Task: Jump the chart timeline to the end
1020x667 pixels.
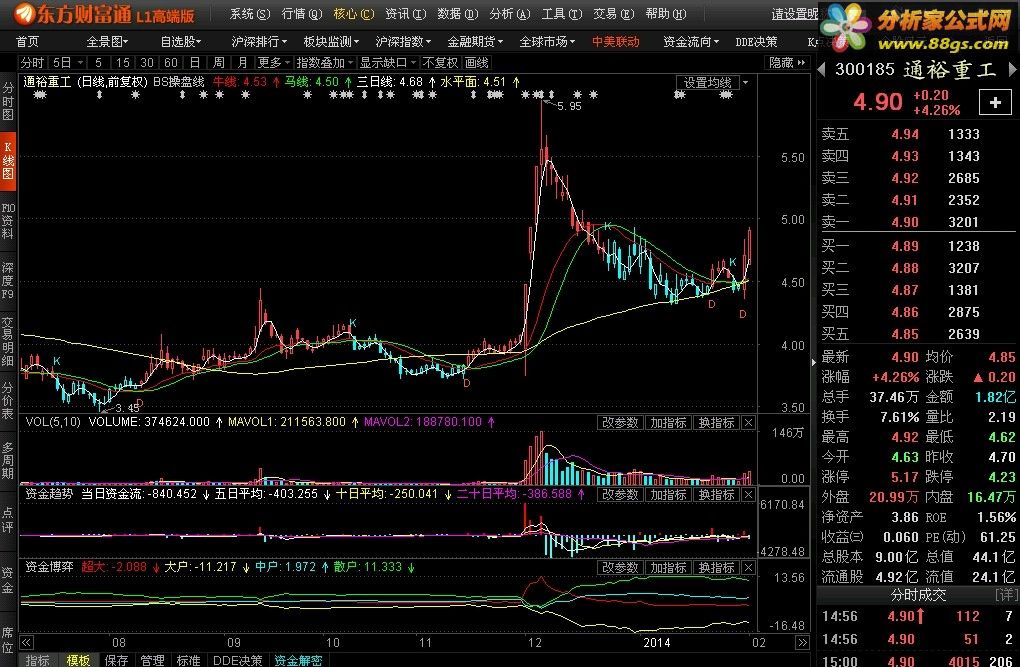Action: pos(803,643)
